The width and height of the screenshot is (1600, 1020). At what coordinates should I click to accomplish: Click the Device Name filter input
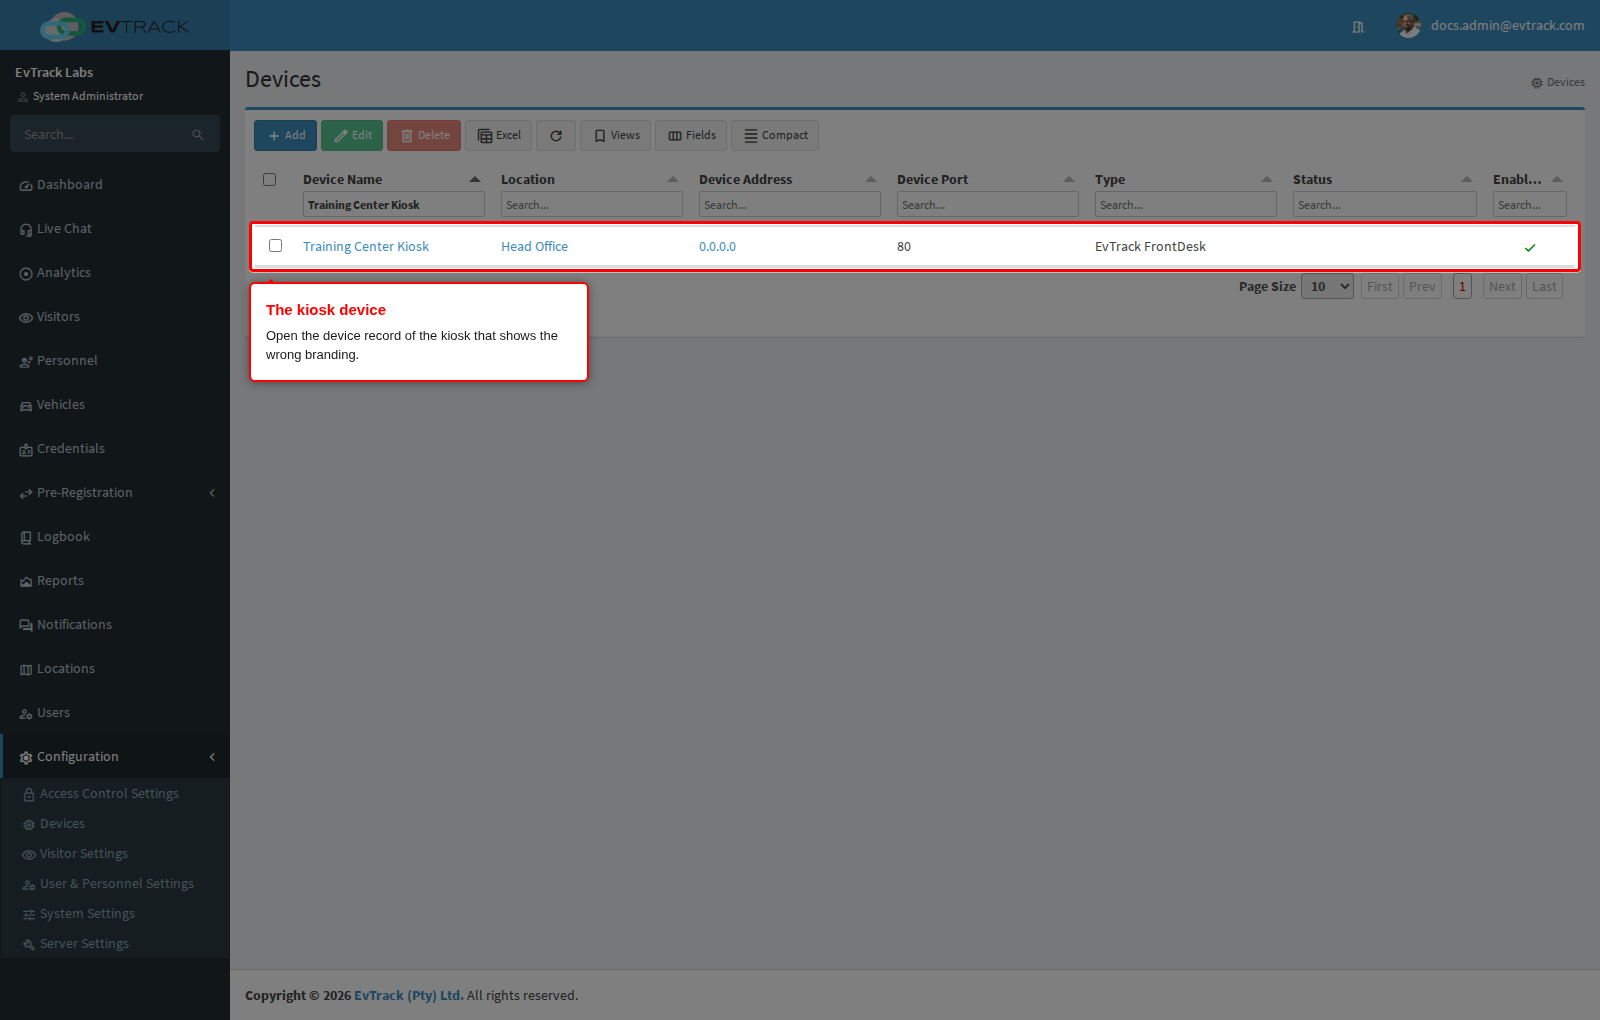point(394,205)
